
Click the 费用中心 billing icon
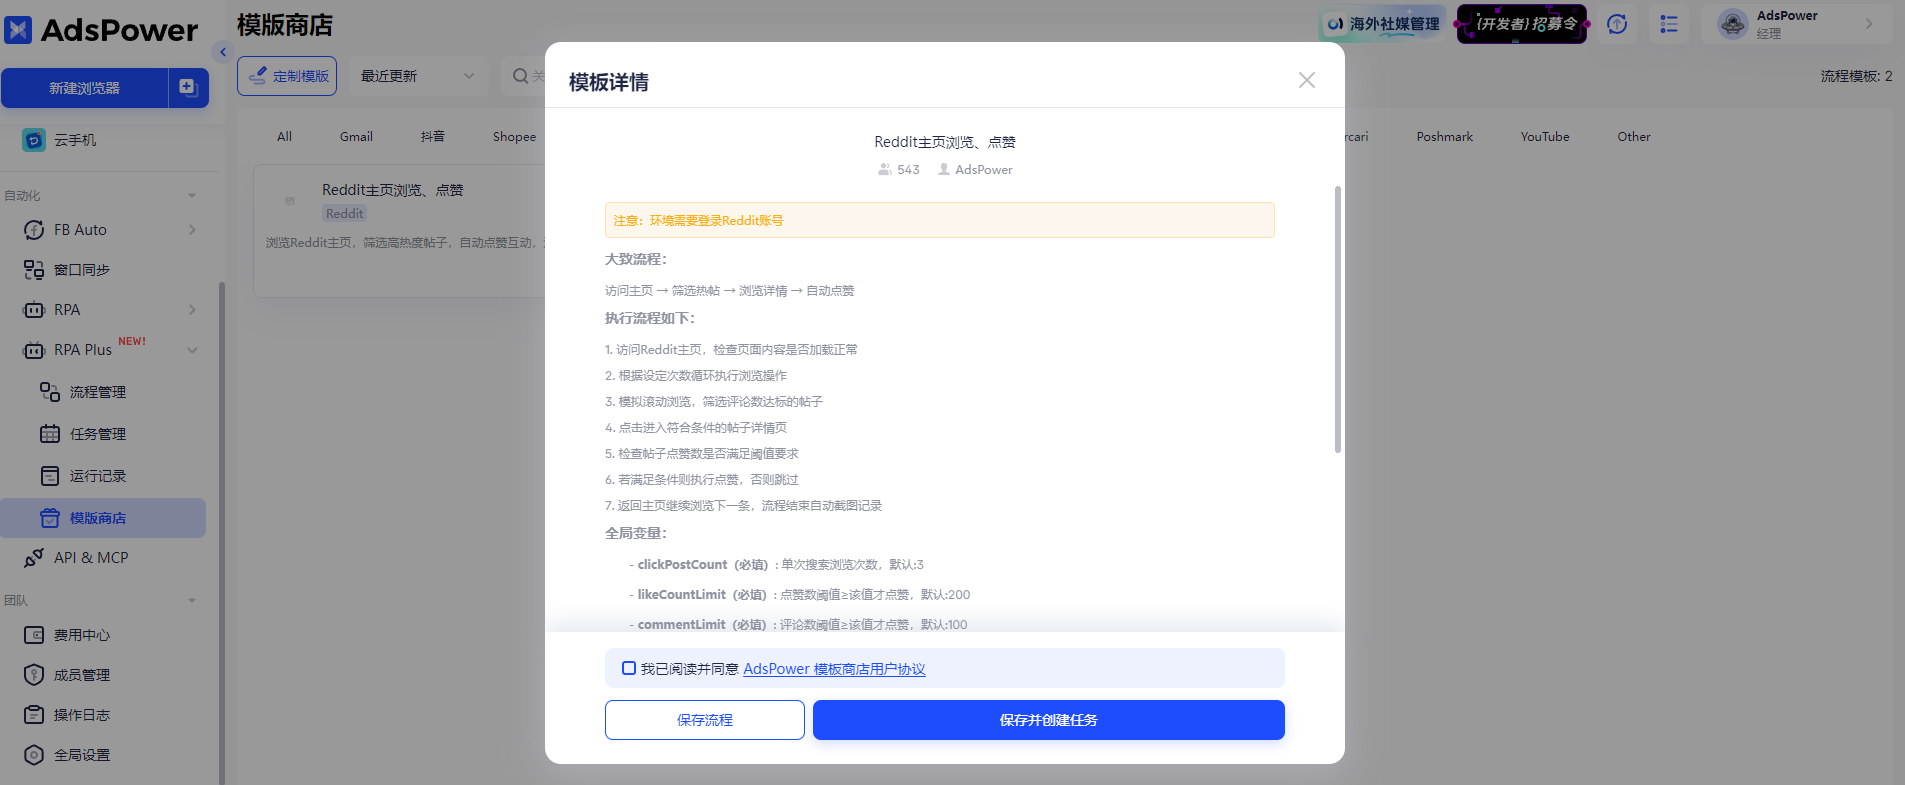pos(34,635)
